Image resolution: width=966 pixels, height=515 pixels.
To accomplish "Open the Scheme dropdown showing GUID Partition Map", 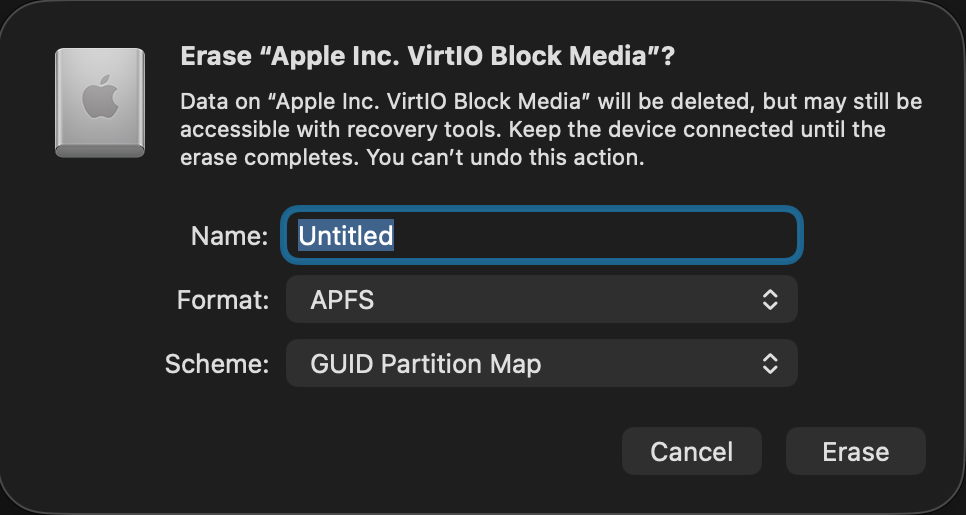I will [541, 363].
